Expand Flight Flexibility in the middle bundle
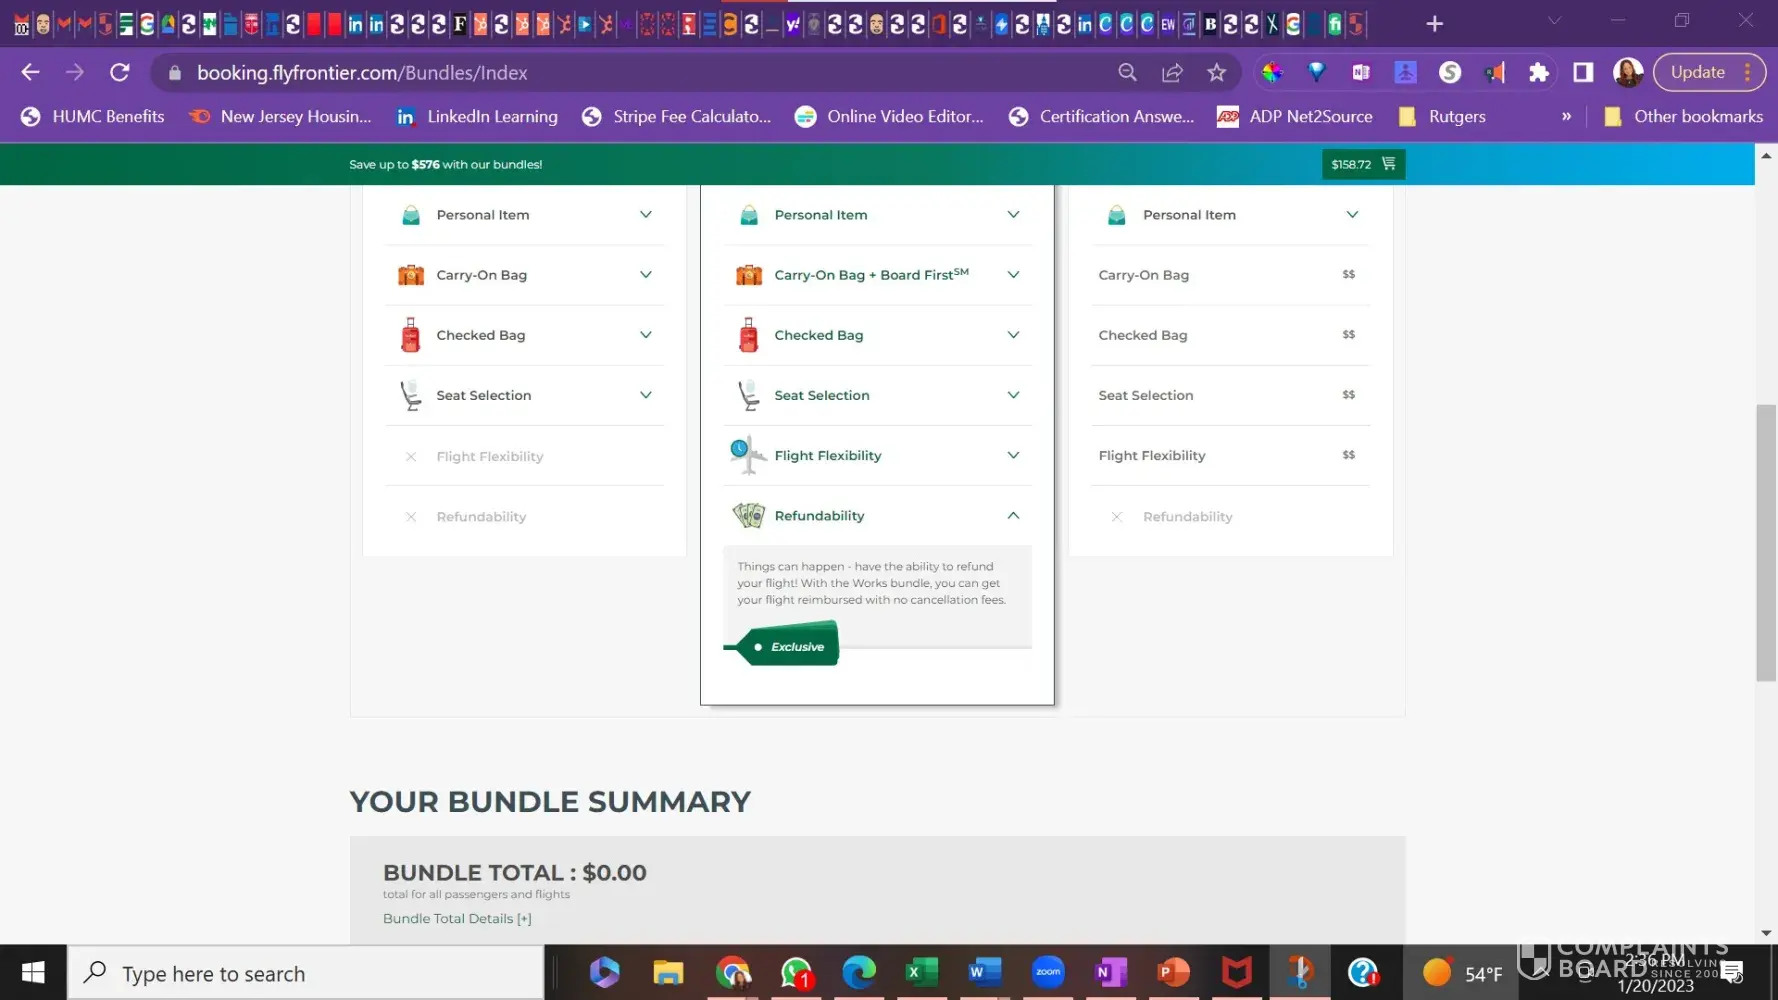 (1013, 455)
